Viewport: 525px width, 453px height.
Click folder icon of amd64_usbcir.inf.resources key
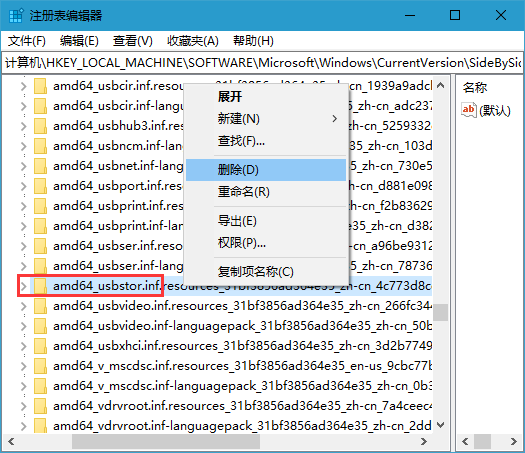(40, 86)
